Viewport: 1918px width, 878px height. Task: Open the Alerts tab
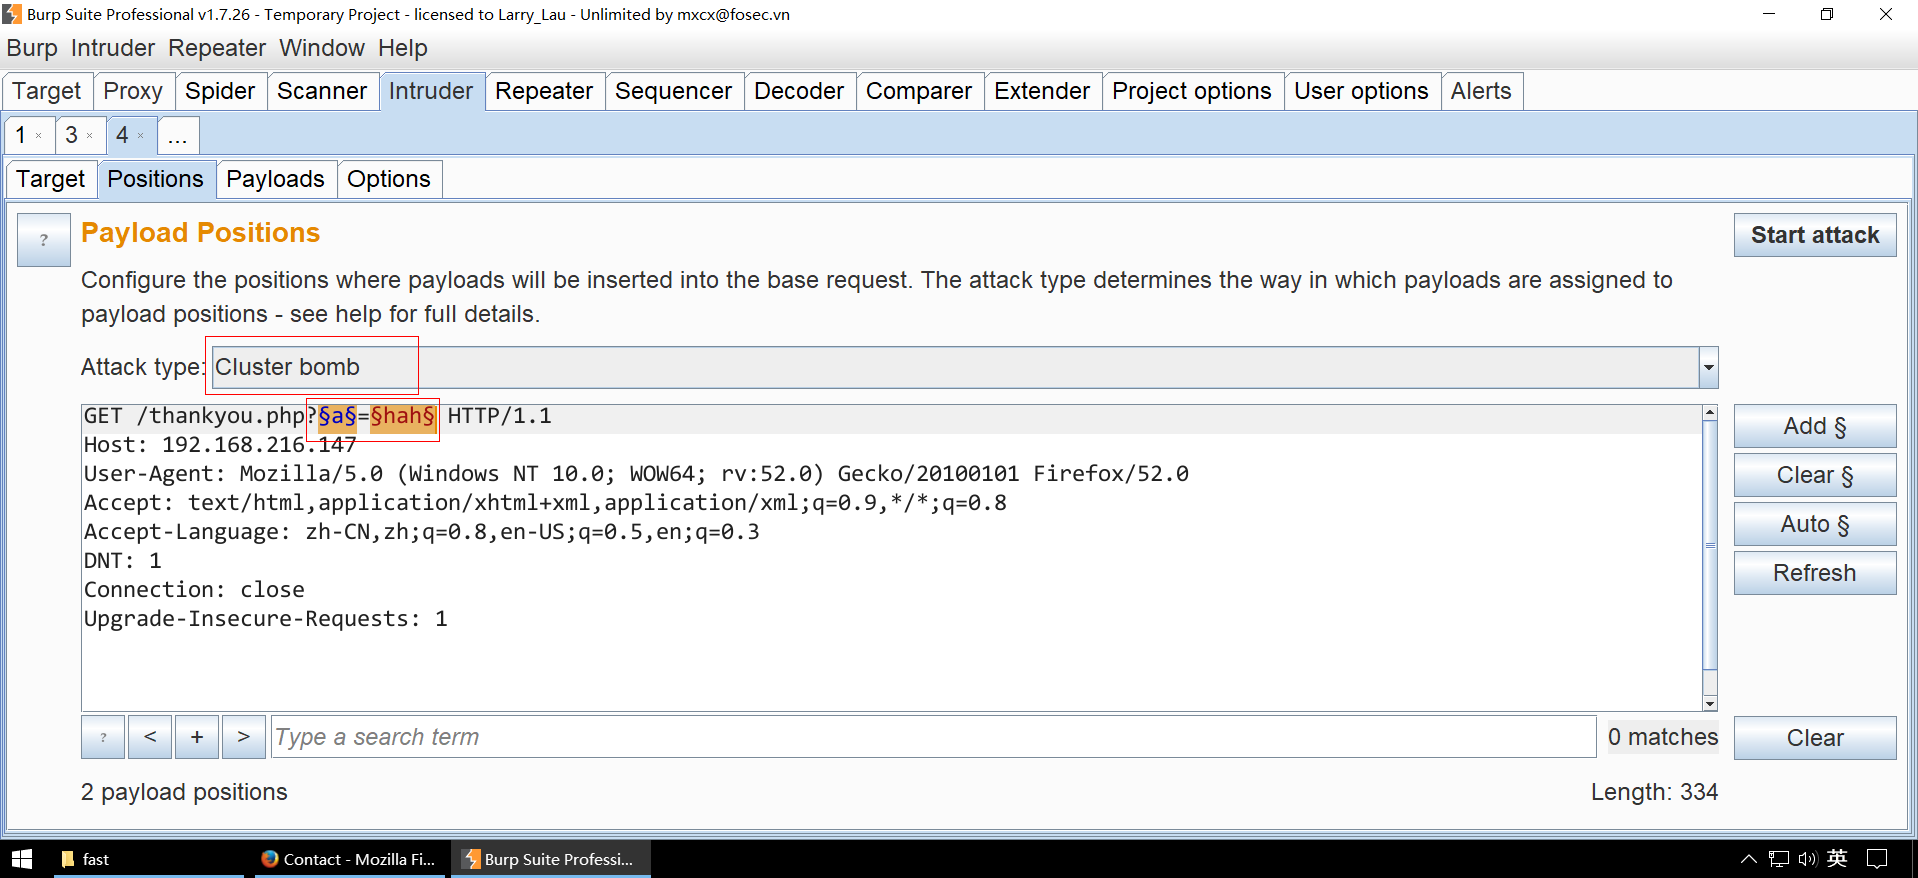(1481, 91)
